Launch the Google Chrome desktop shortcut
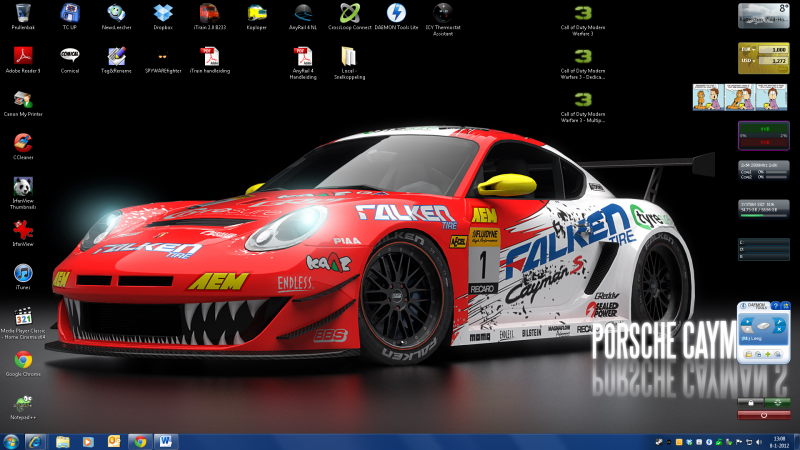Screen dimensions: 800x450 coord(23,363)
